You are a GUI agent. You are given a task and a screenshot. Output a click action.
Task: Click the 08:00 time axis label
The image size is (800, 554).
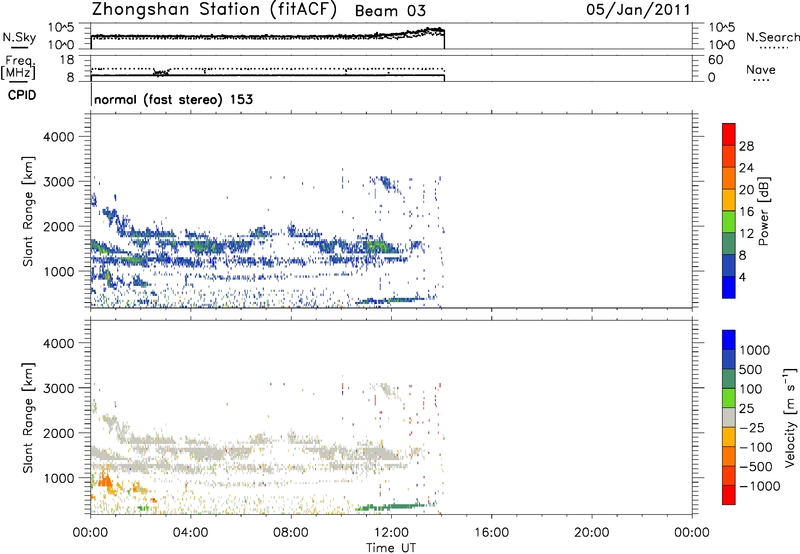291,533
